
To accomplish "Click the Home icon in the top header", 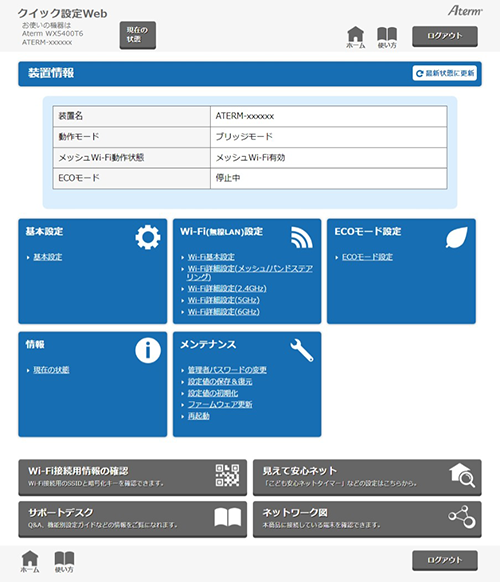I will 356,37.
